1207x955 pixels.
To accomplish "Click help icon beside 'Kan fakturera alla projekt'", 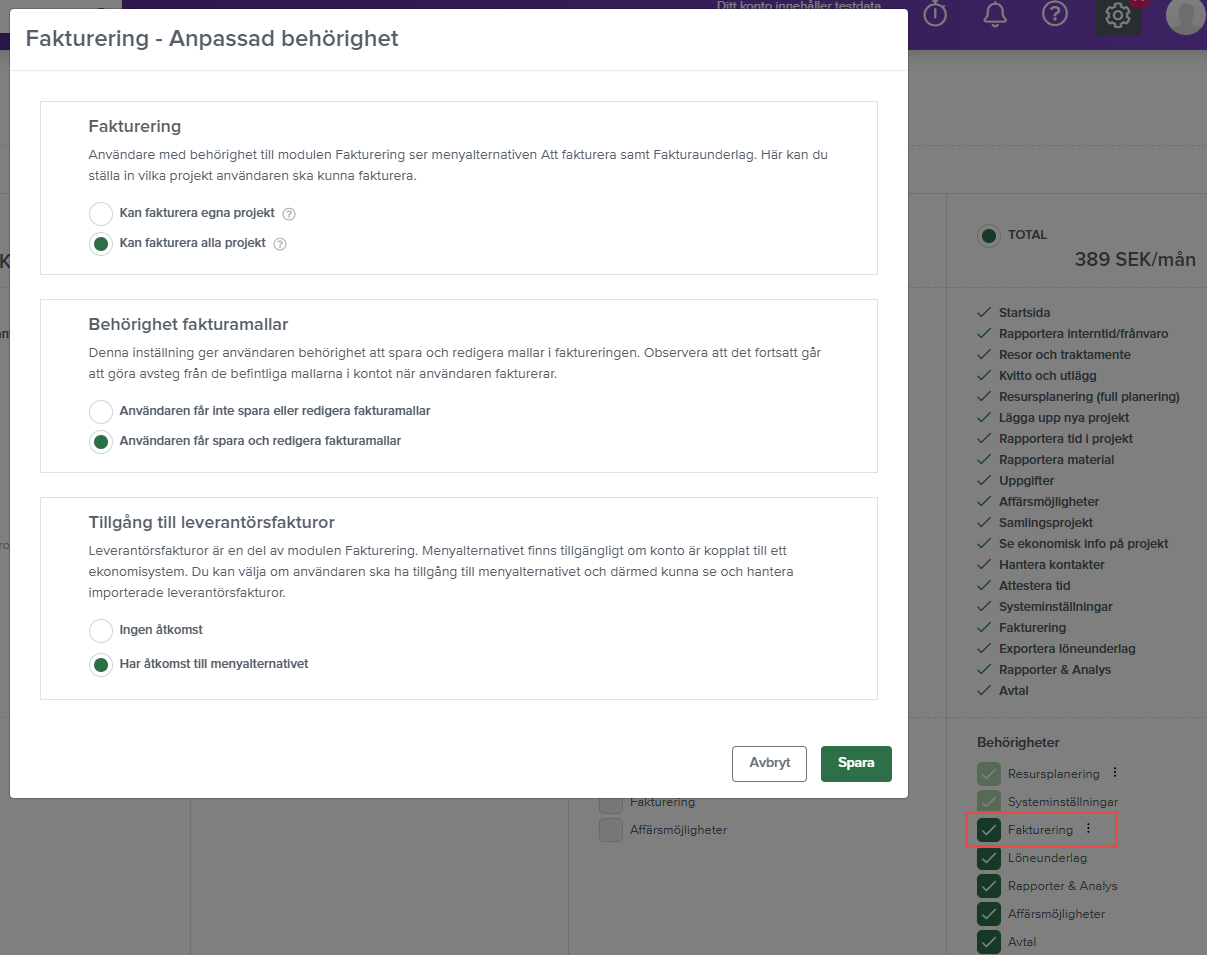I will [x=280, y=244].
